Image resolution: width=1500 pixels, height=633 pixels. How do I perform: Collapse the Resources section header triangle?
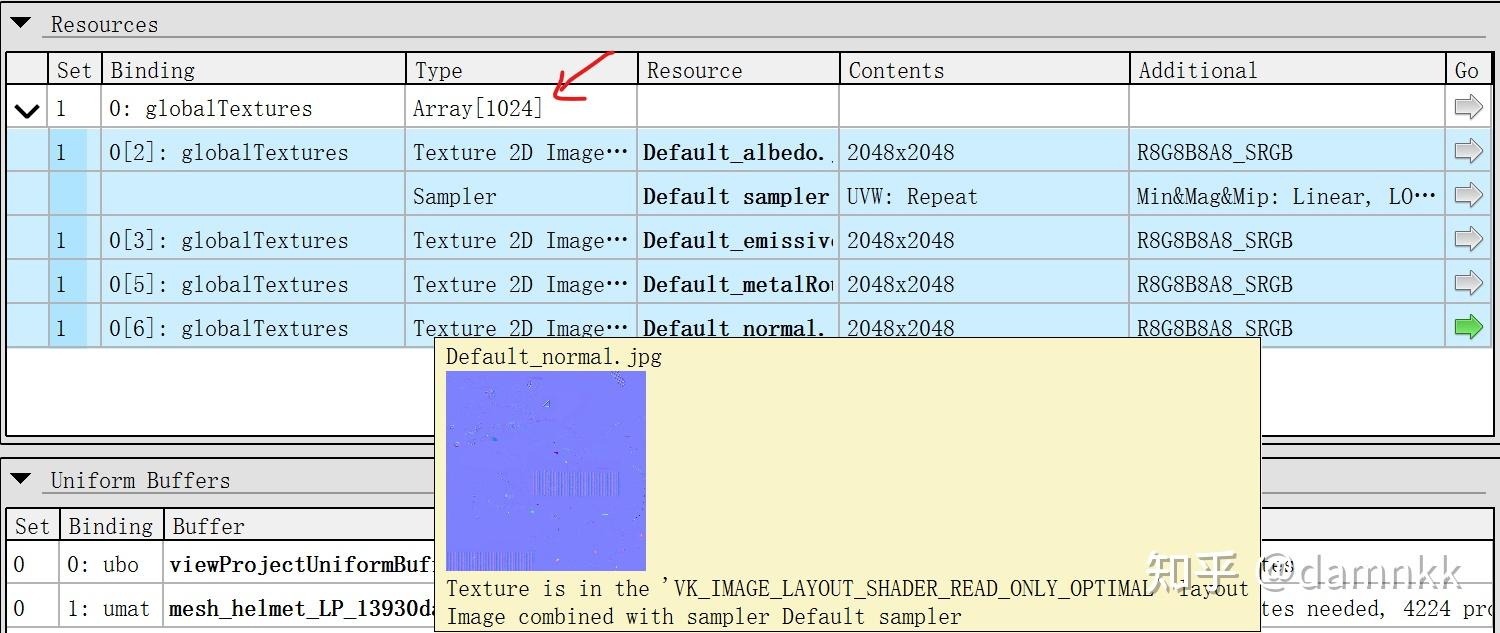[19, 20]
